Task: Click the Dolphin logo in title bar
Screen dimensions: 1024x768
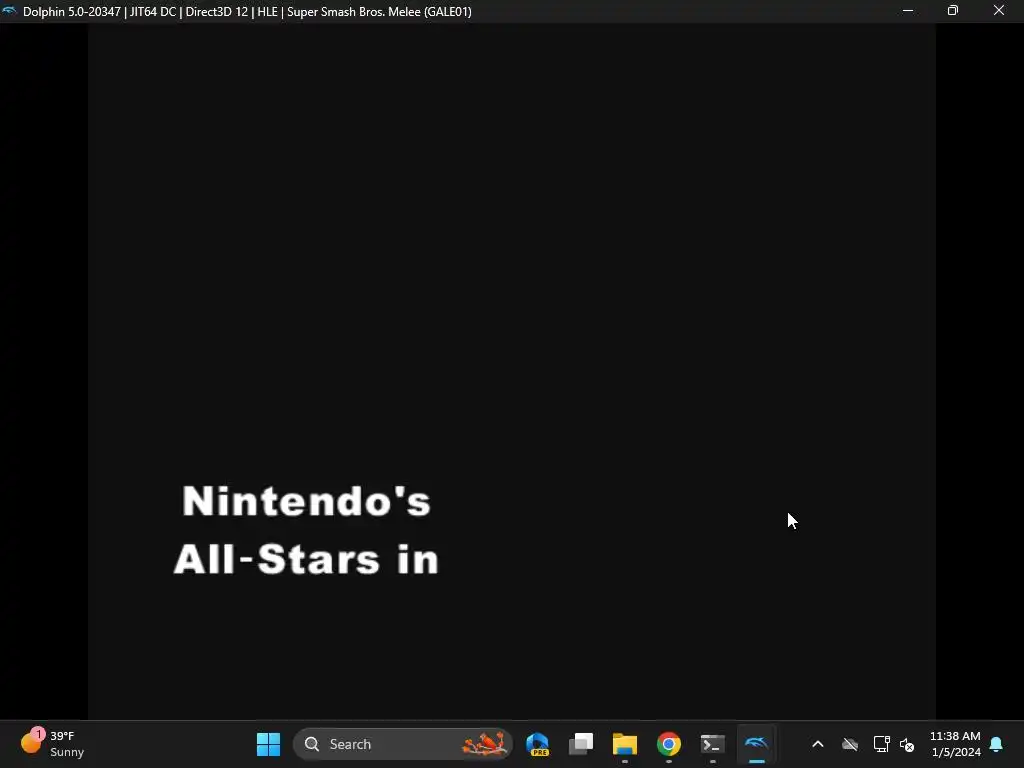Action: coord(9,11)
